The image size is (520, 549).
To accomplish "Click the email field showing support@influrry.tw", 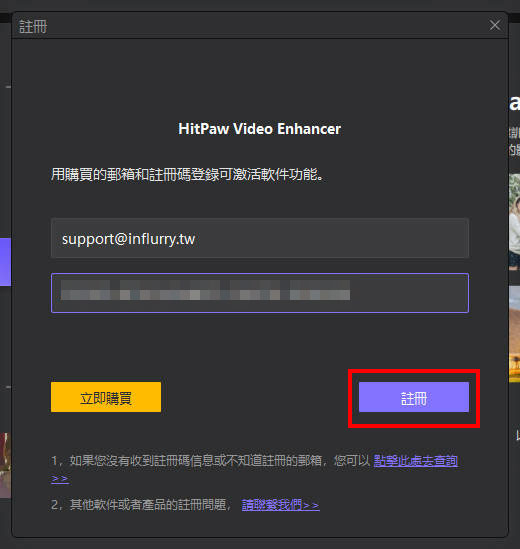I will [260, 238].
